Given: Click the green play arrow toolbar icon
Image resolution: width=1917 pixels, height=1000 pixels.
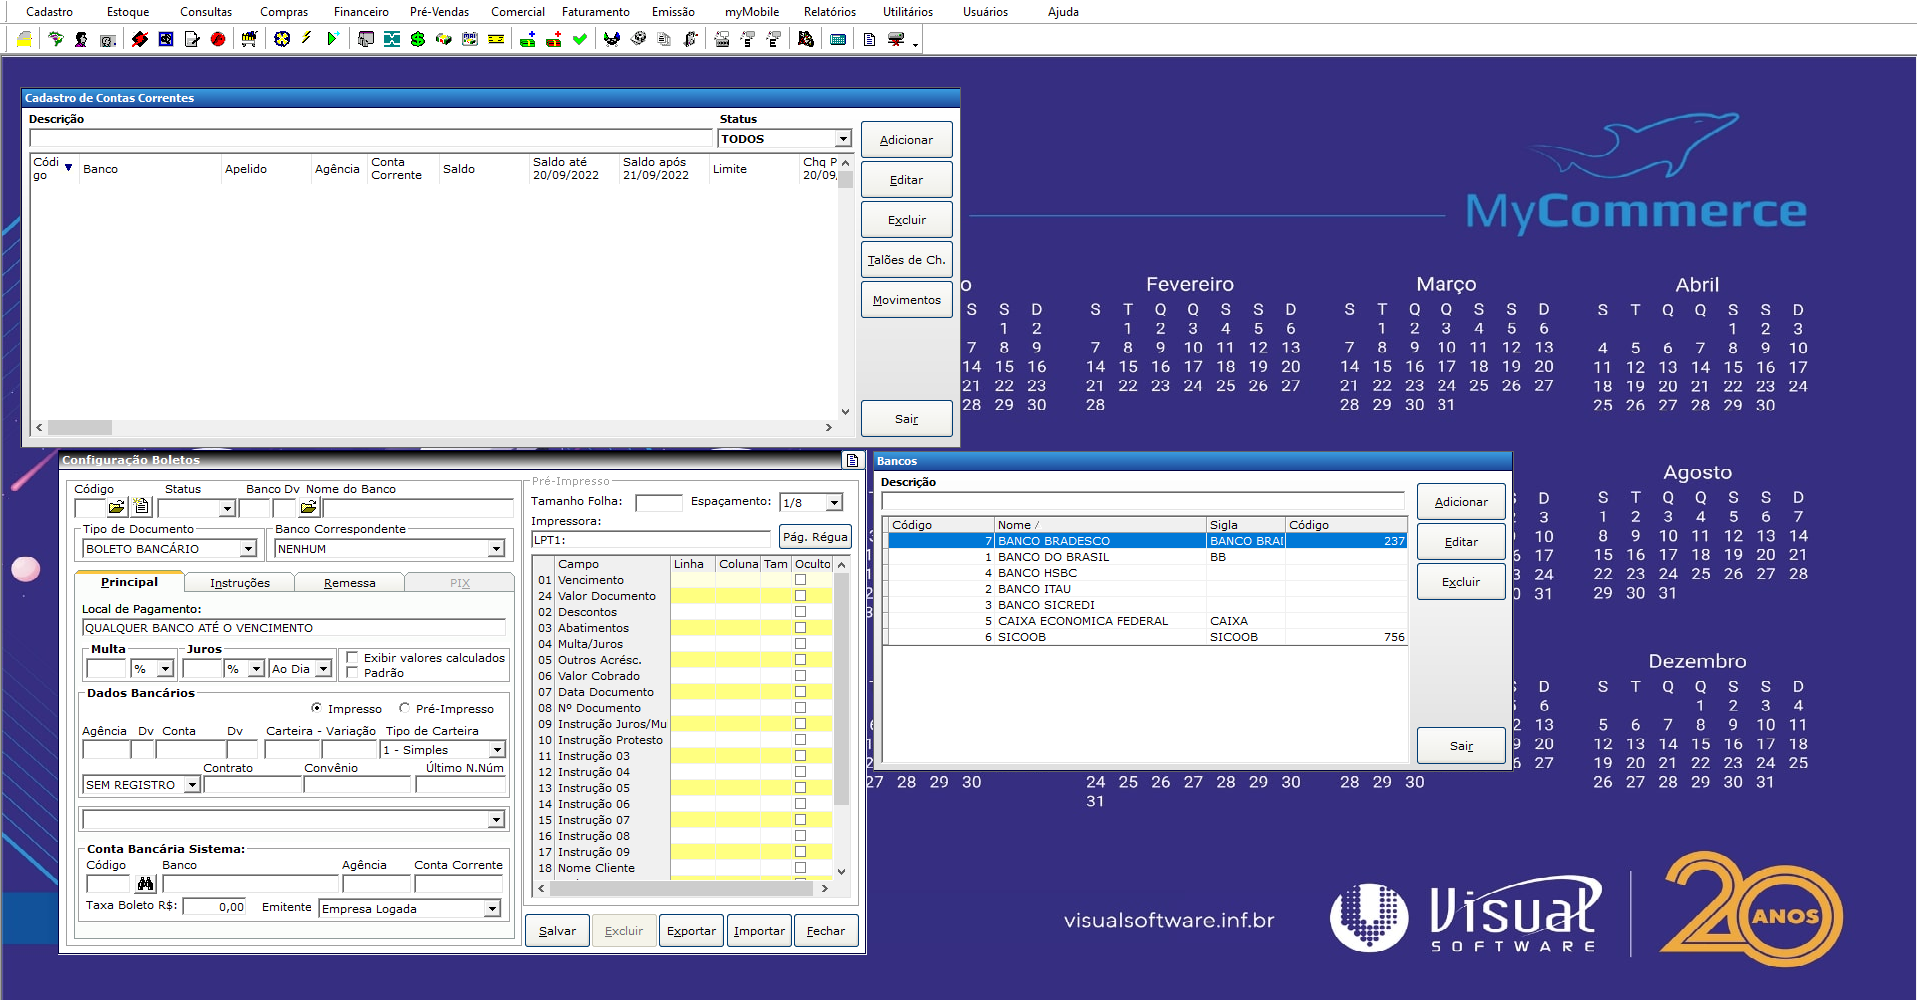Looking at the screenshot, I should click(x=333, y=39).
